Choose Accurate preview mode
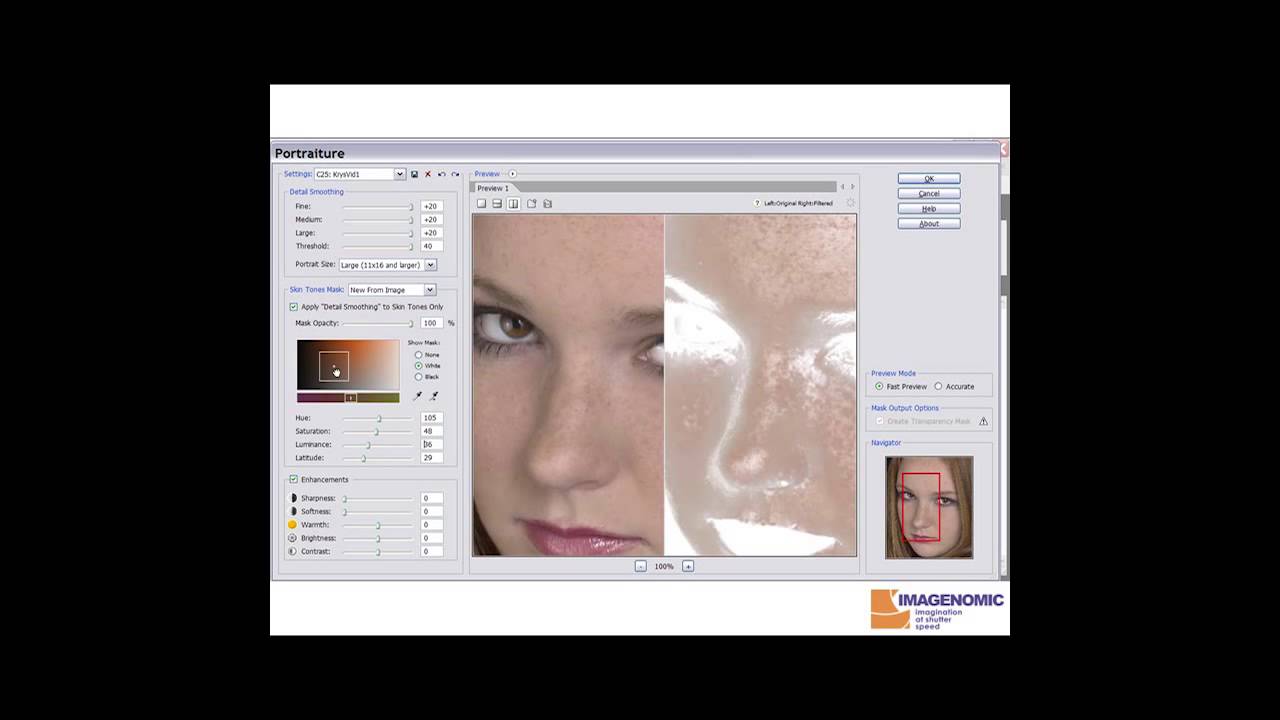Image resolution: width=1280 pixels, height=720 pixels. (938, 386)
